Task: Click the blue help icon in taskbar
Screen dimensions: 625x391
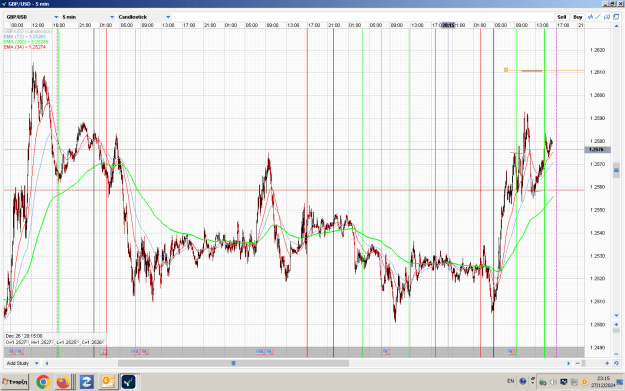Action: (523, 381)
